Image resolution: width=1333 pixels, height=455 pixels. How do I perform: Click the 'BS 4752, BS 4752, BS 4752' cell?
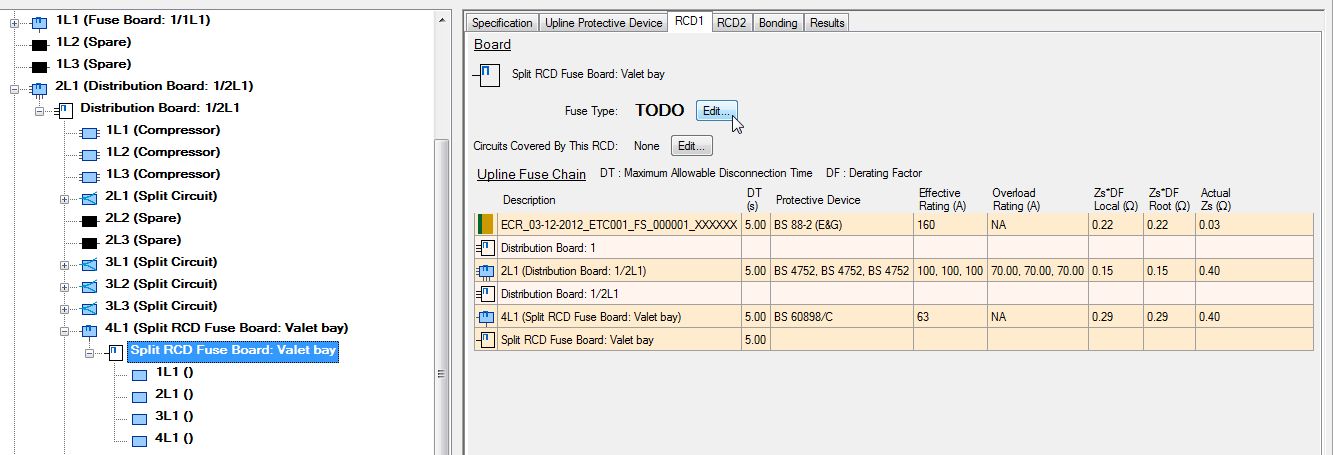[843, 271]
